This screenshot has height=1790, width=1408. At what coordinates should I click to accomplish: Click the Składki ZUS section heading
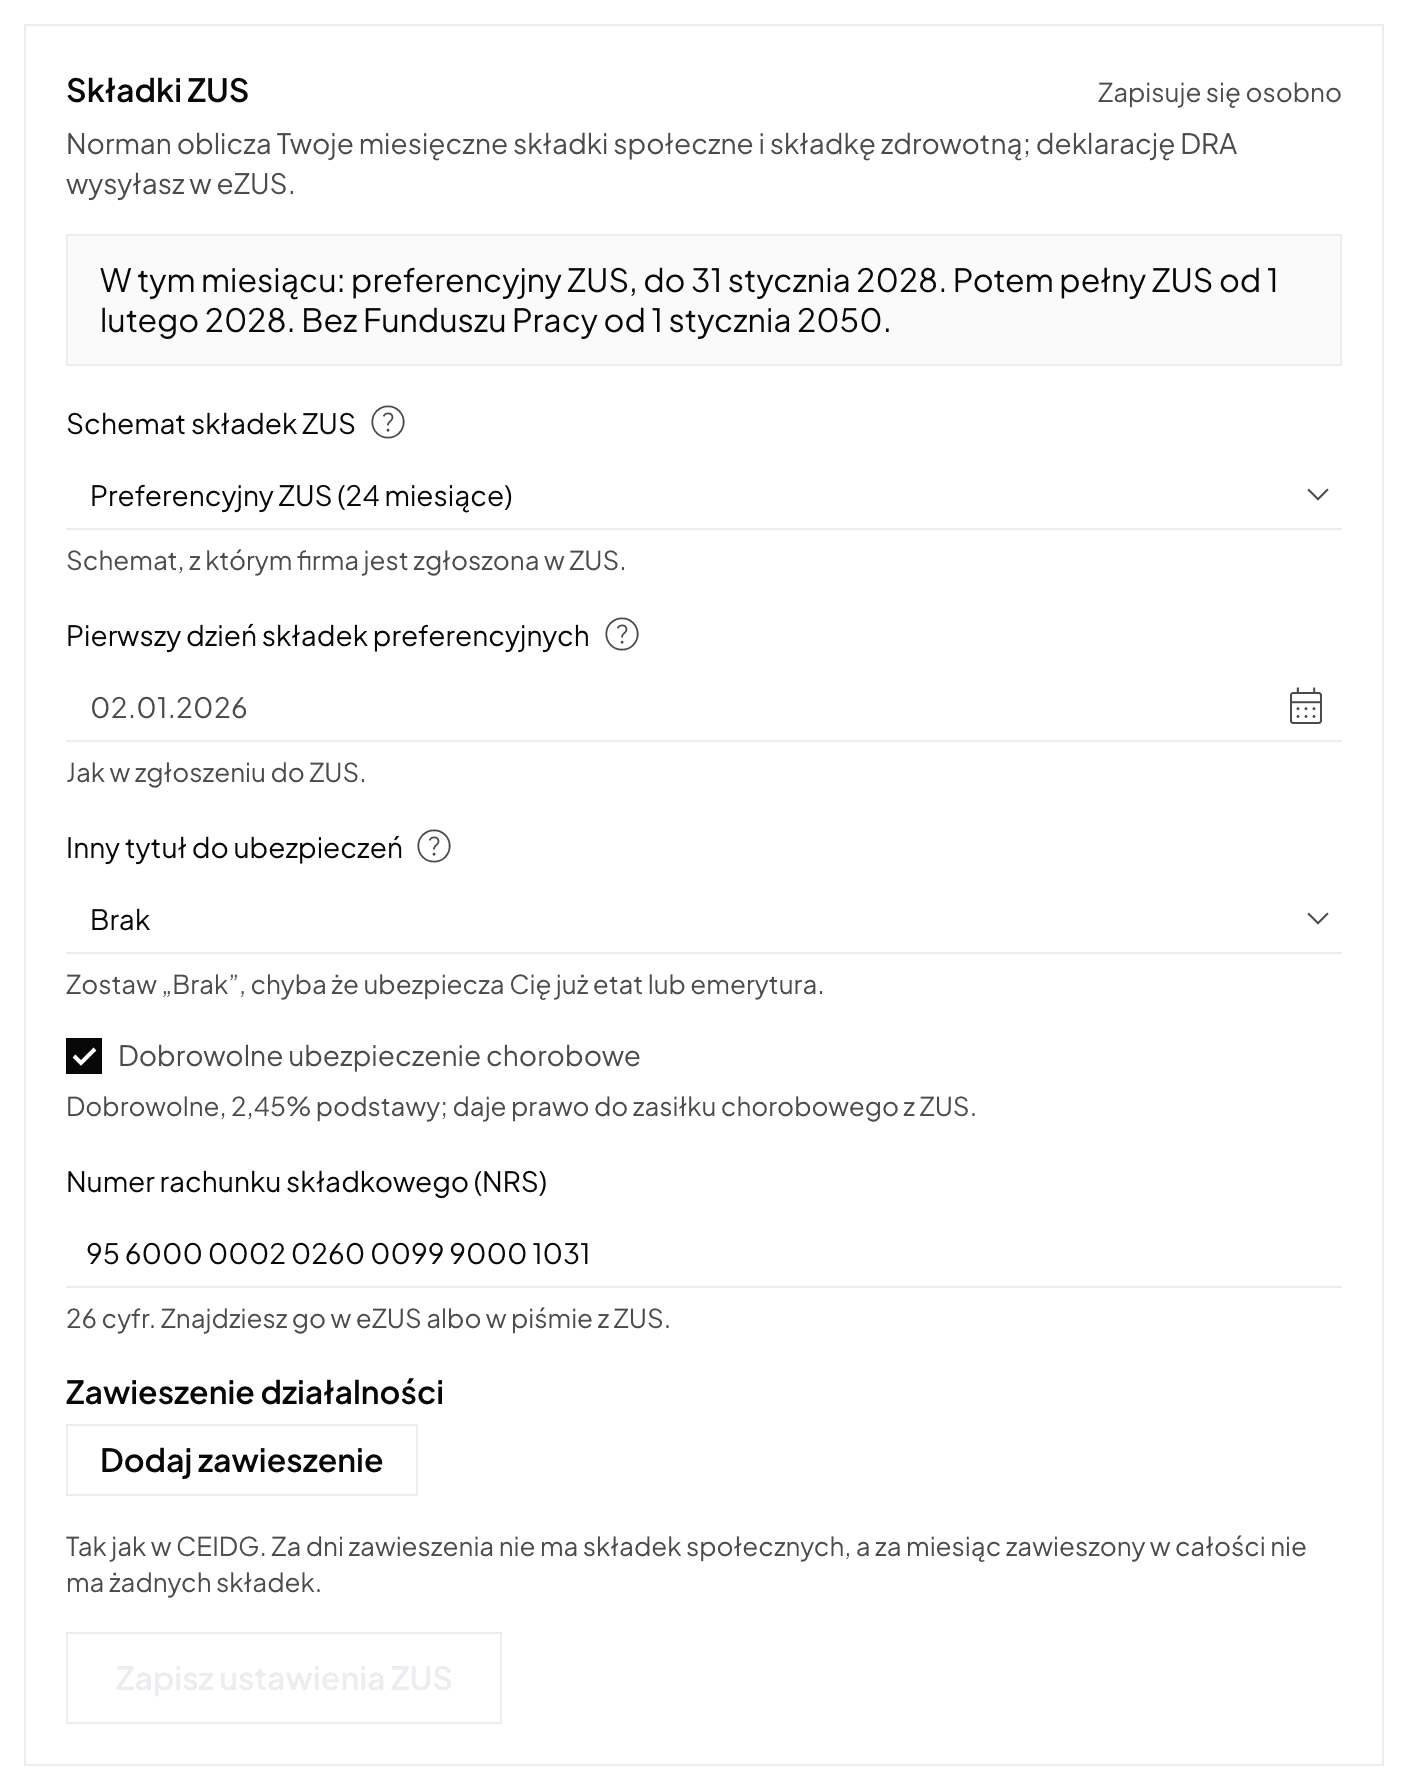pyautogui.click(x=158, y=91)
